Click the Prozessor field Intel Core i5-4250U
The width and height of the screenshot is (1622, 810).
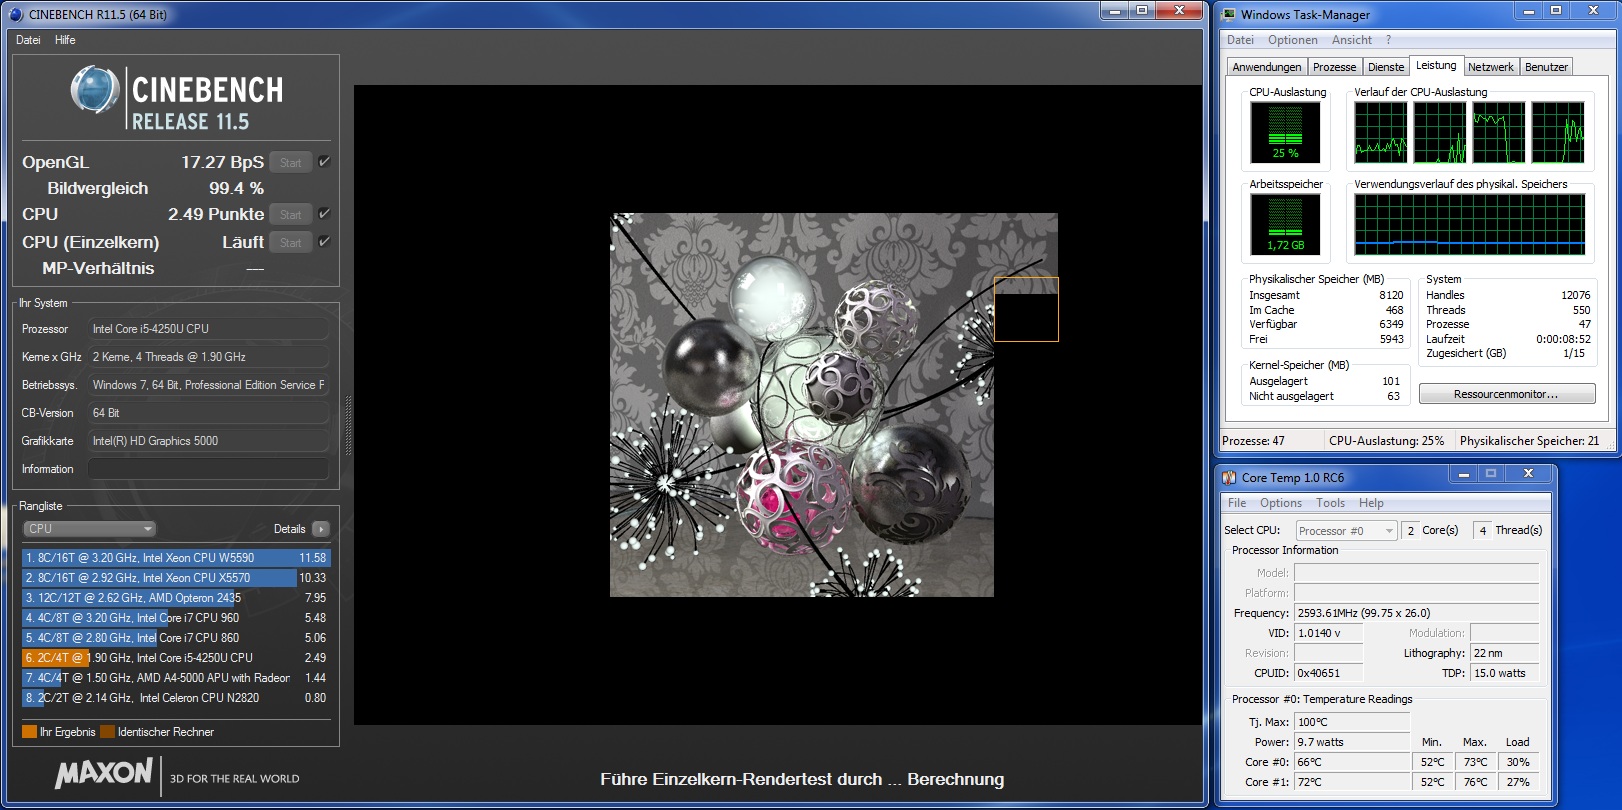(x=208, y=329)
